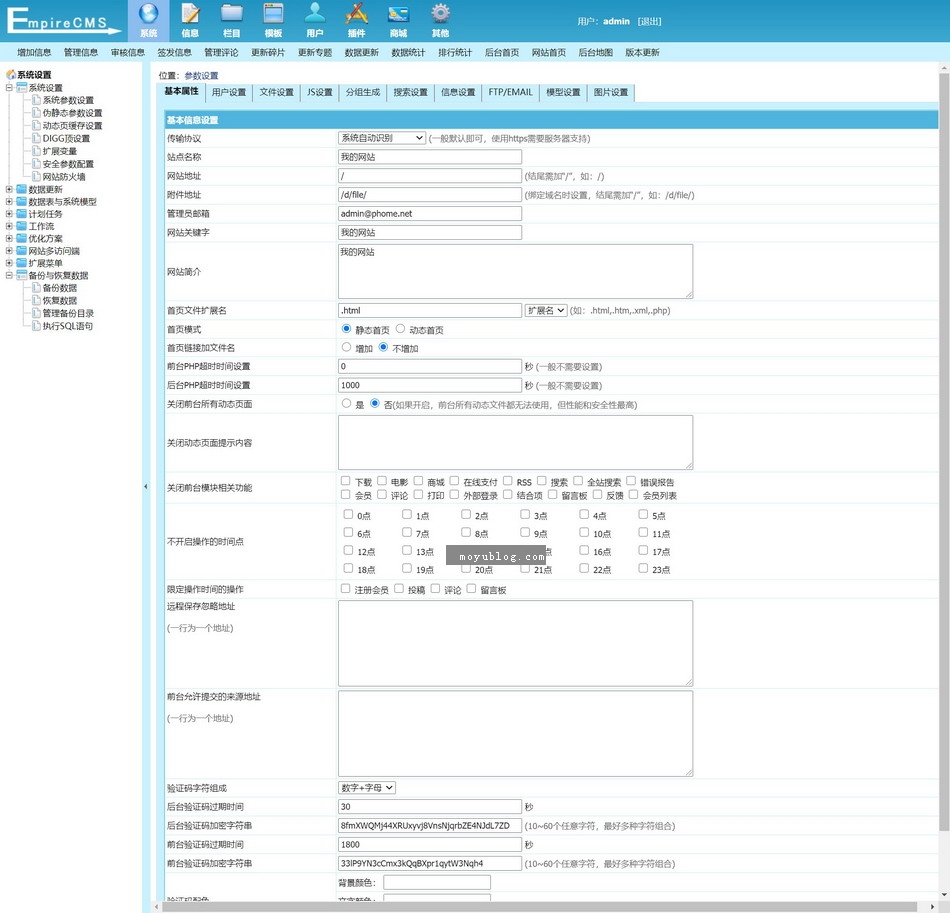Collapse the left sidebar with the arrow handle
Viewport: 950px width, 913px height.
(x=145, y=486)
